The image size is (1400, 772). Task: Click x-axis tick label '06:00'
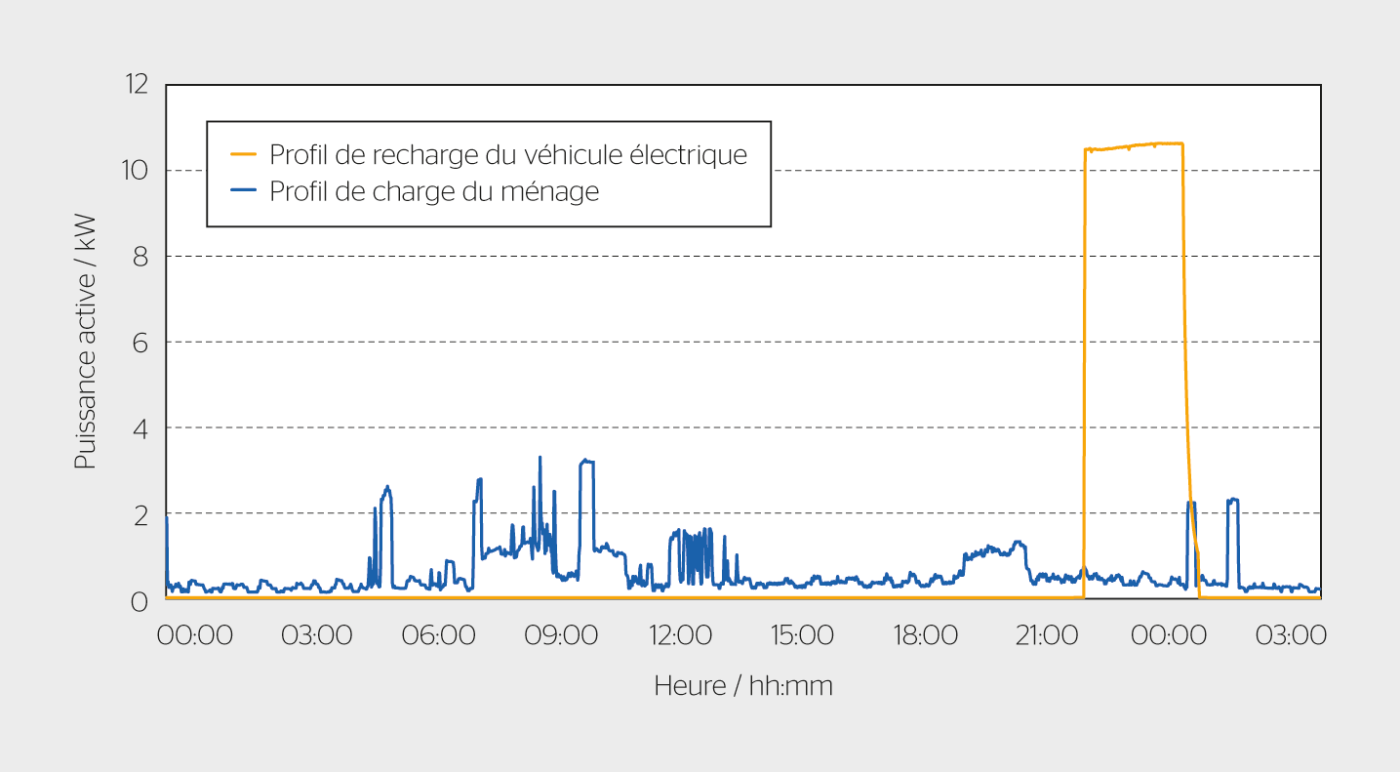click(438, 635)
